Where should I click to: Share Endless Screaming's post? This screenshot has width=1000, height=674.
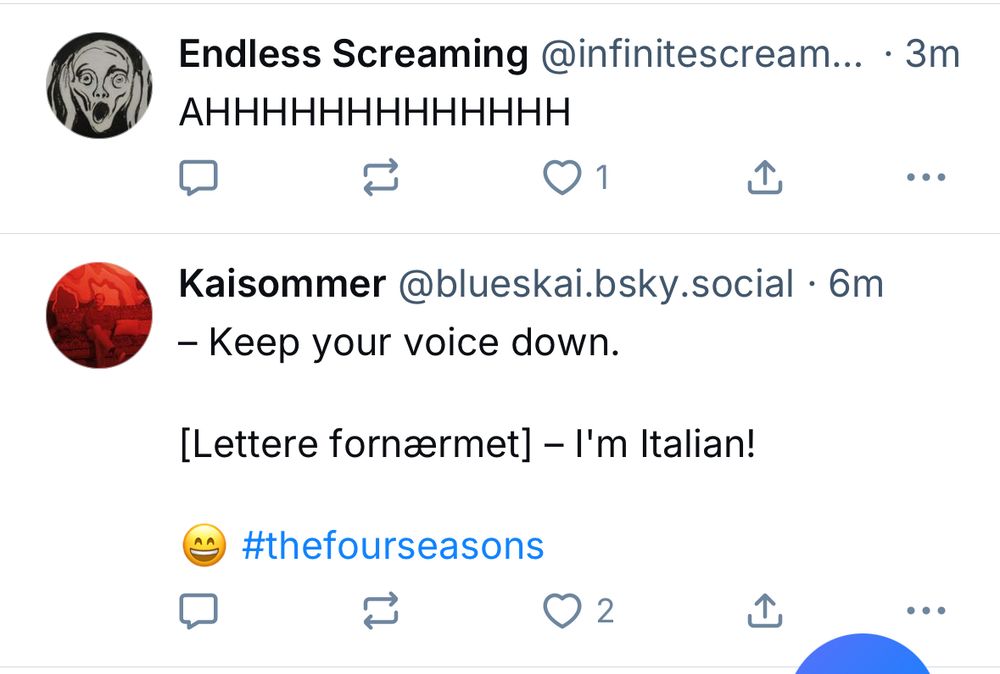[763, 176]
